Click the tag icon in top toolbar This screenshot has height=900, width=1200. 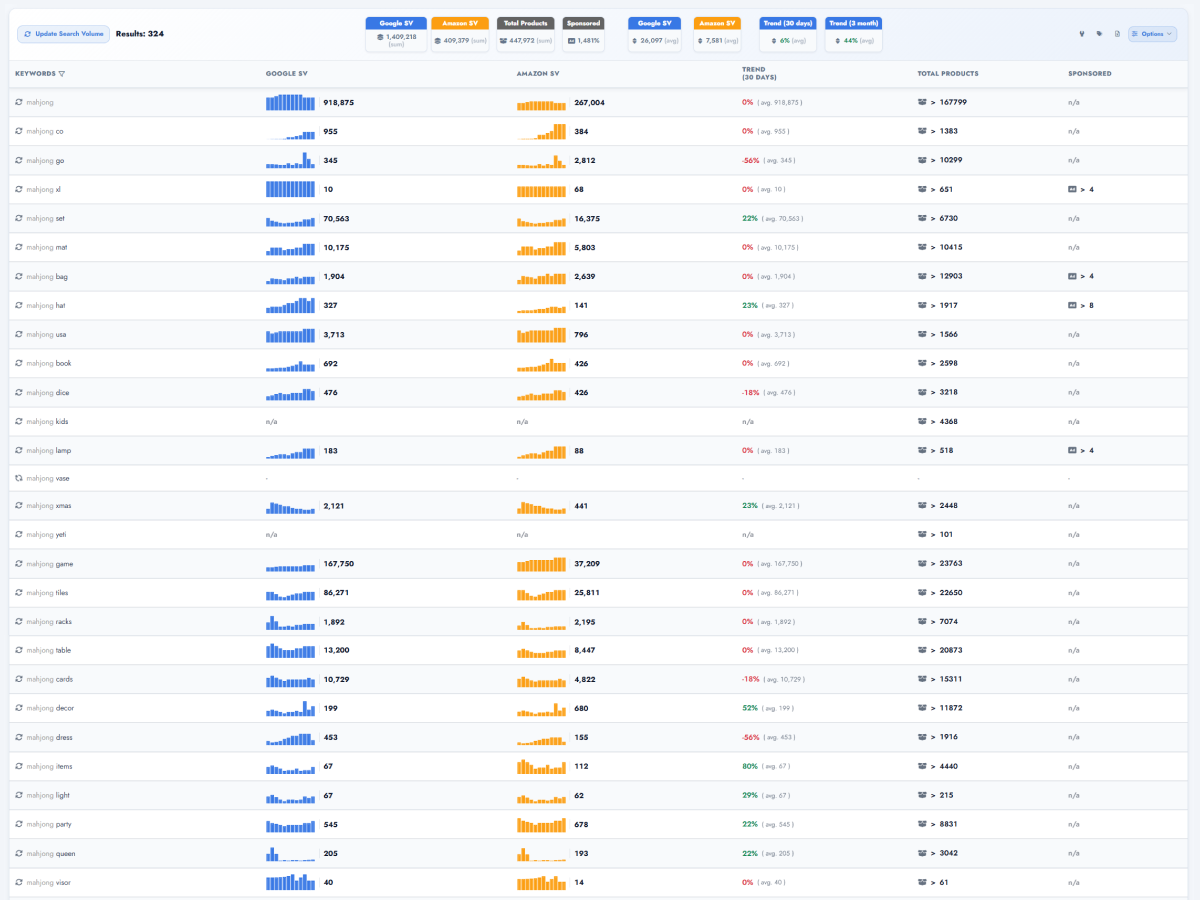(x=1099, y=34)
